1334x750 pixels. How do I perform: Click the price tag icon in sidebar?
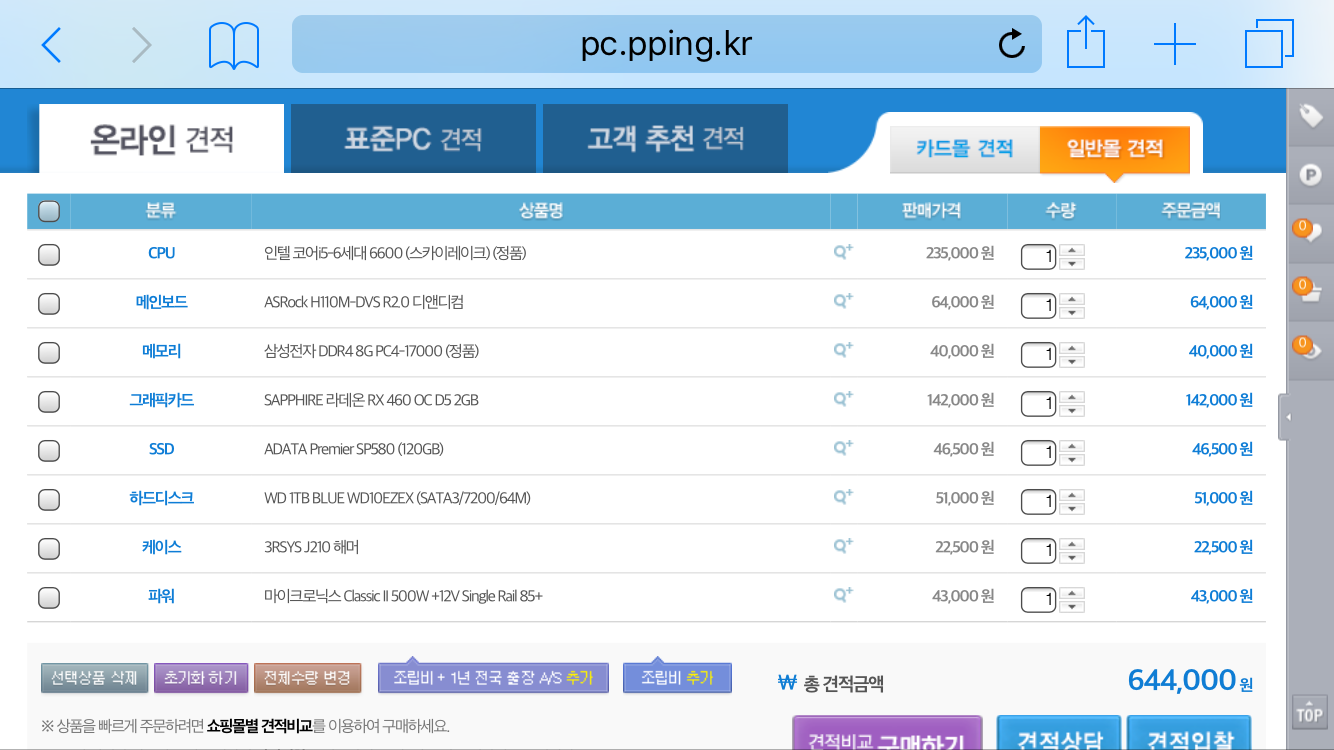click(x=1310, y=117)
